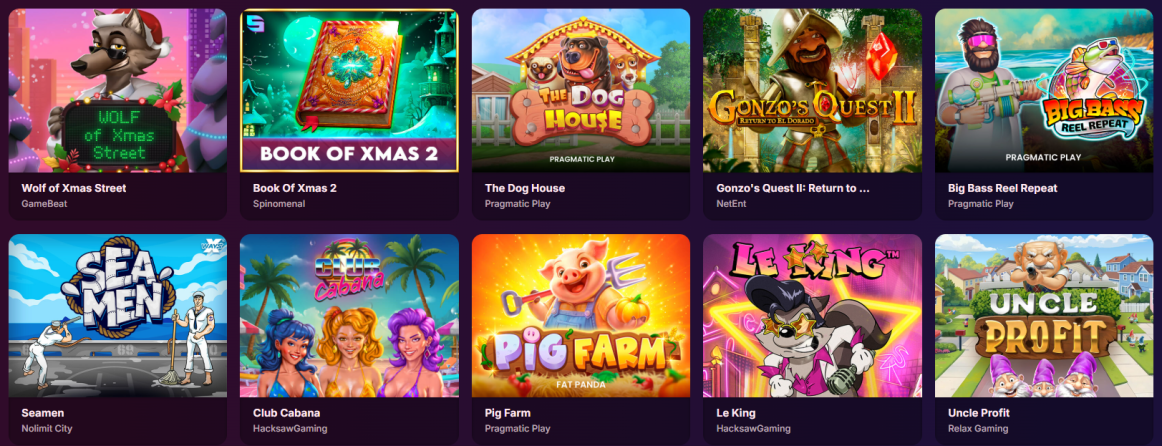Open the Wolf of Xmas Street game thumbnail
The height and width of the screenshot is (446, 1162).
pos(117,90)
